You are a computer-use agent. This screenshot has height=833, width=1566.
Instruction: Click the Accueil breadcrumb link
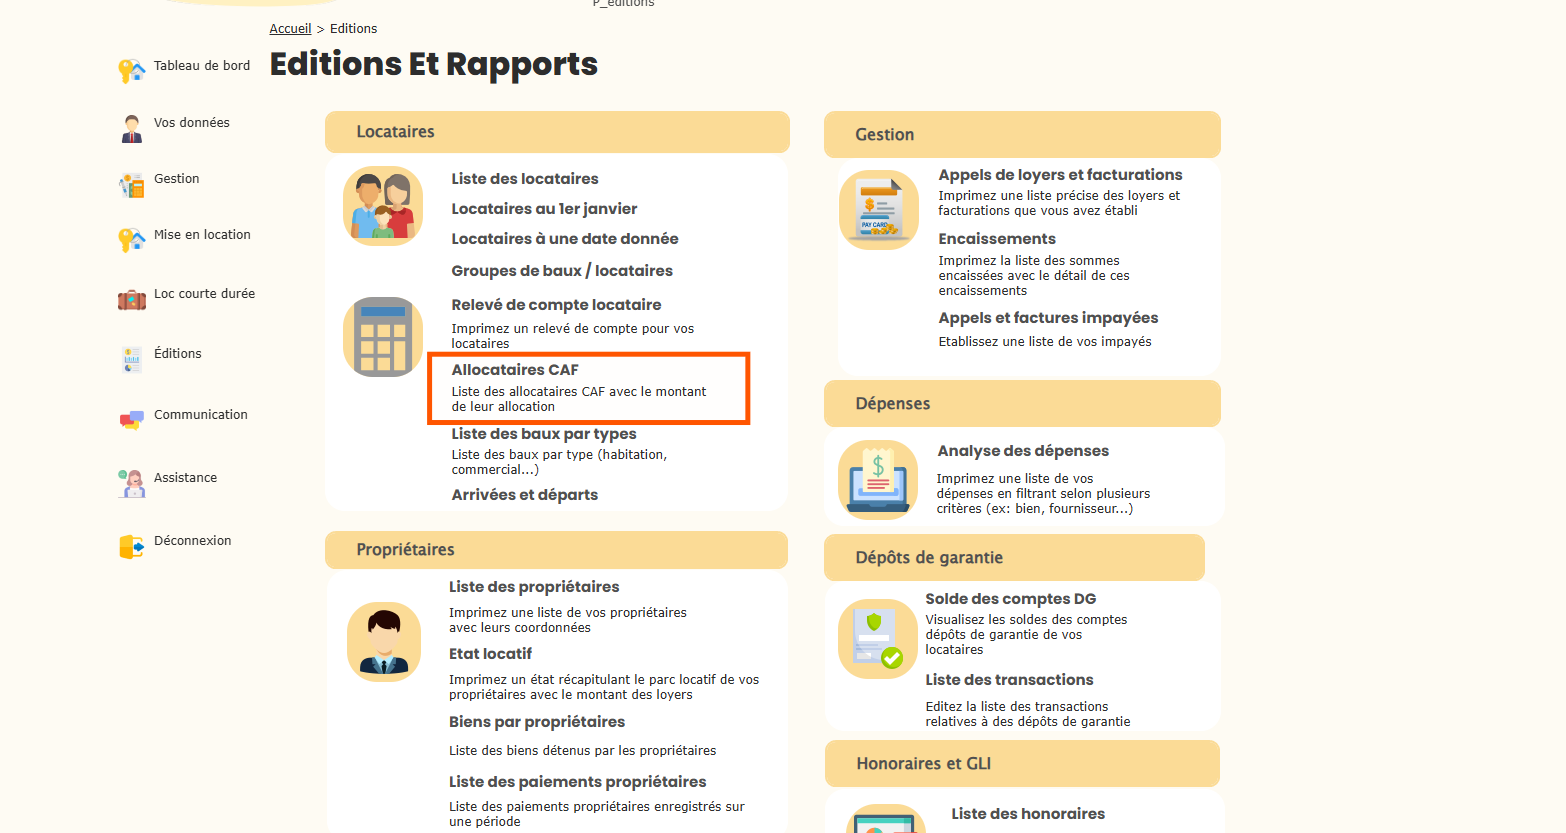pyautogui.click(x=290, y=29)
